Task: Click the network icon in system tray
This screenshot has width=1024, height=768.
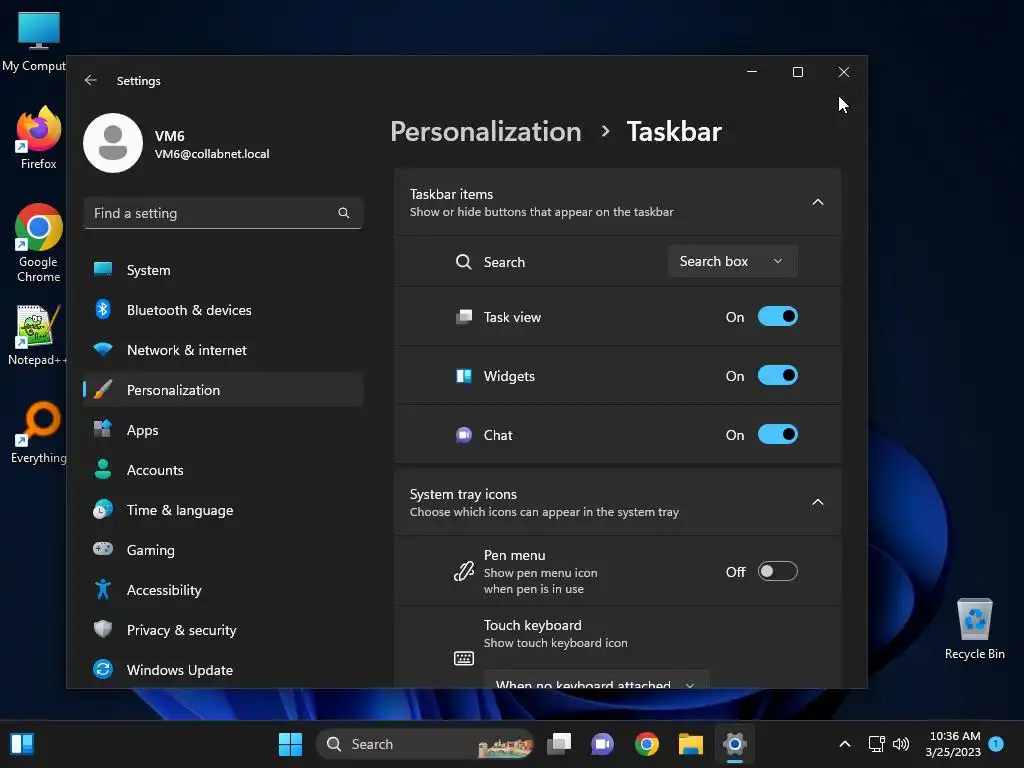Action: [876, 744]
